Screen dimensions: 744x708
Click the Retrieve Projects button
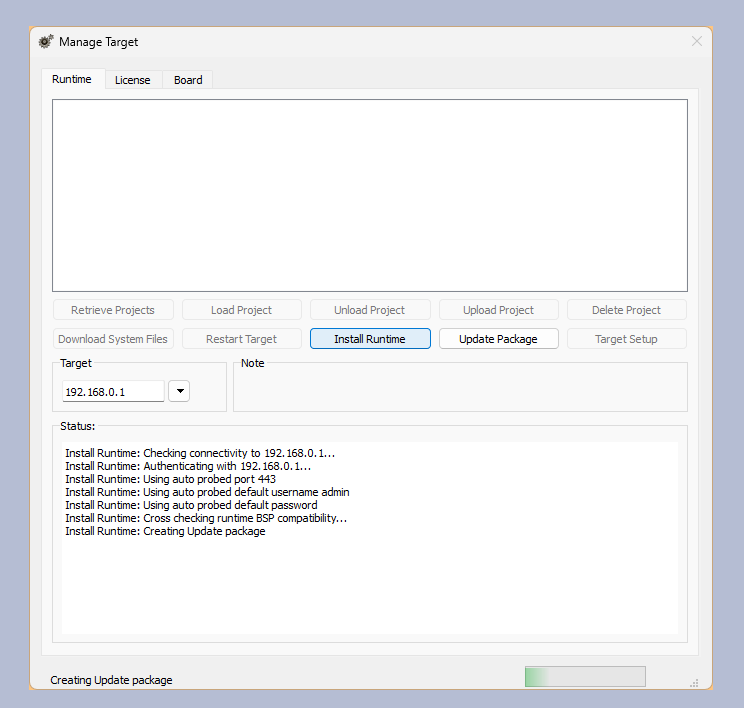113,310
